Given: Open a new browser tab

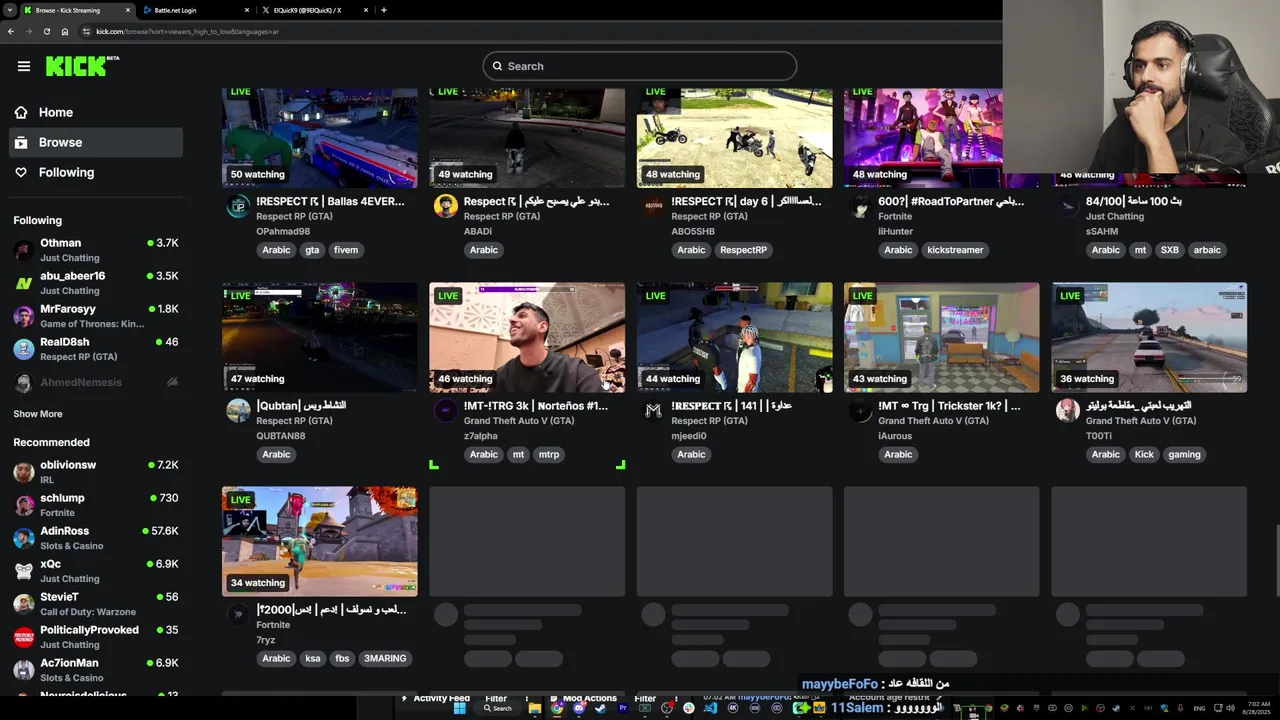Looking at the screenshot, I should pyautogui.click(x=384, y=10).
